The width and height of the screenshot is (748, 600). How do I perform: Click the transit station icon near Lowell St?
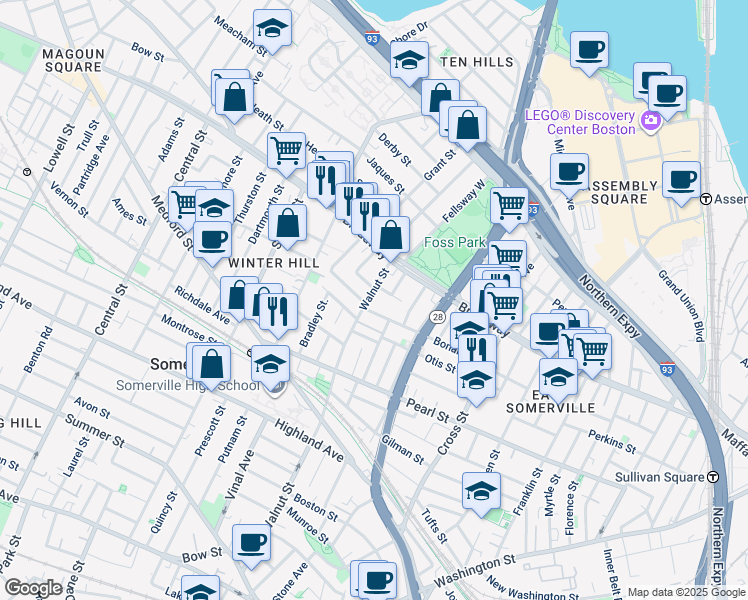[27, 172]
